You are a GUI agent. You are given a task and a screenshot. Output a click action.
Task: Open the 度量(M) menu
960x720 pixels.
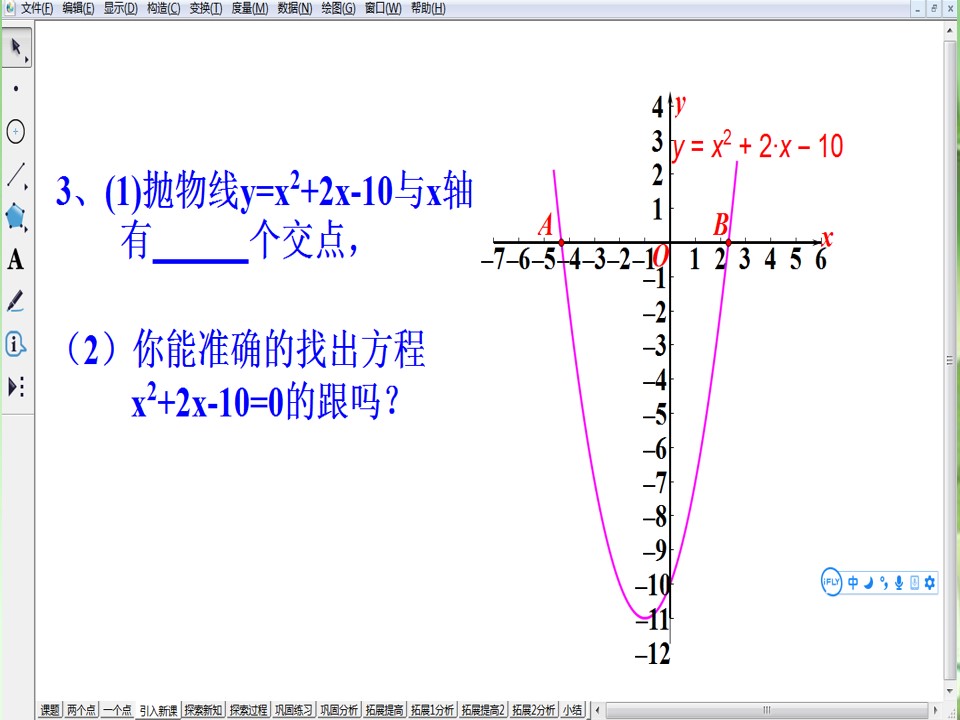point(249,9)
